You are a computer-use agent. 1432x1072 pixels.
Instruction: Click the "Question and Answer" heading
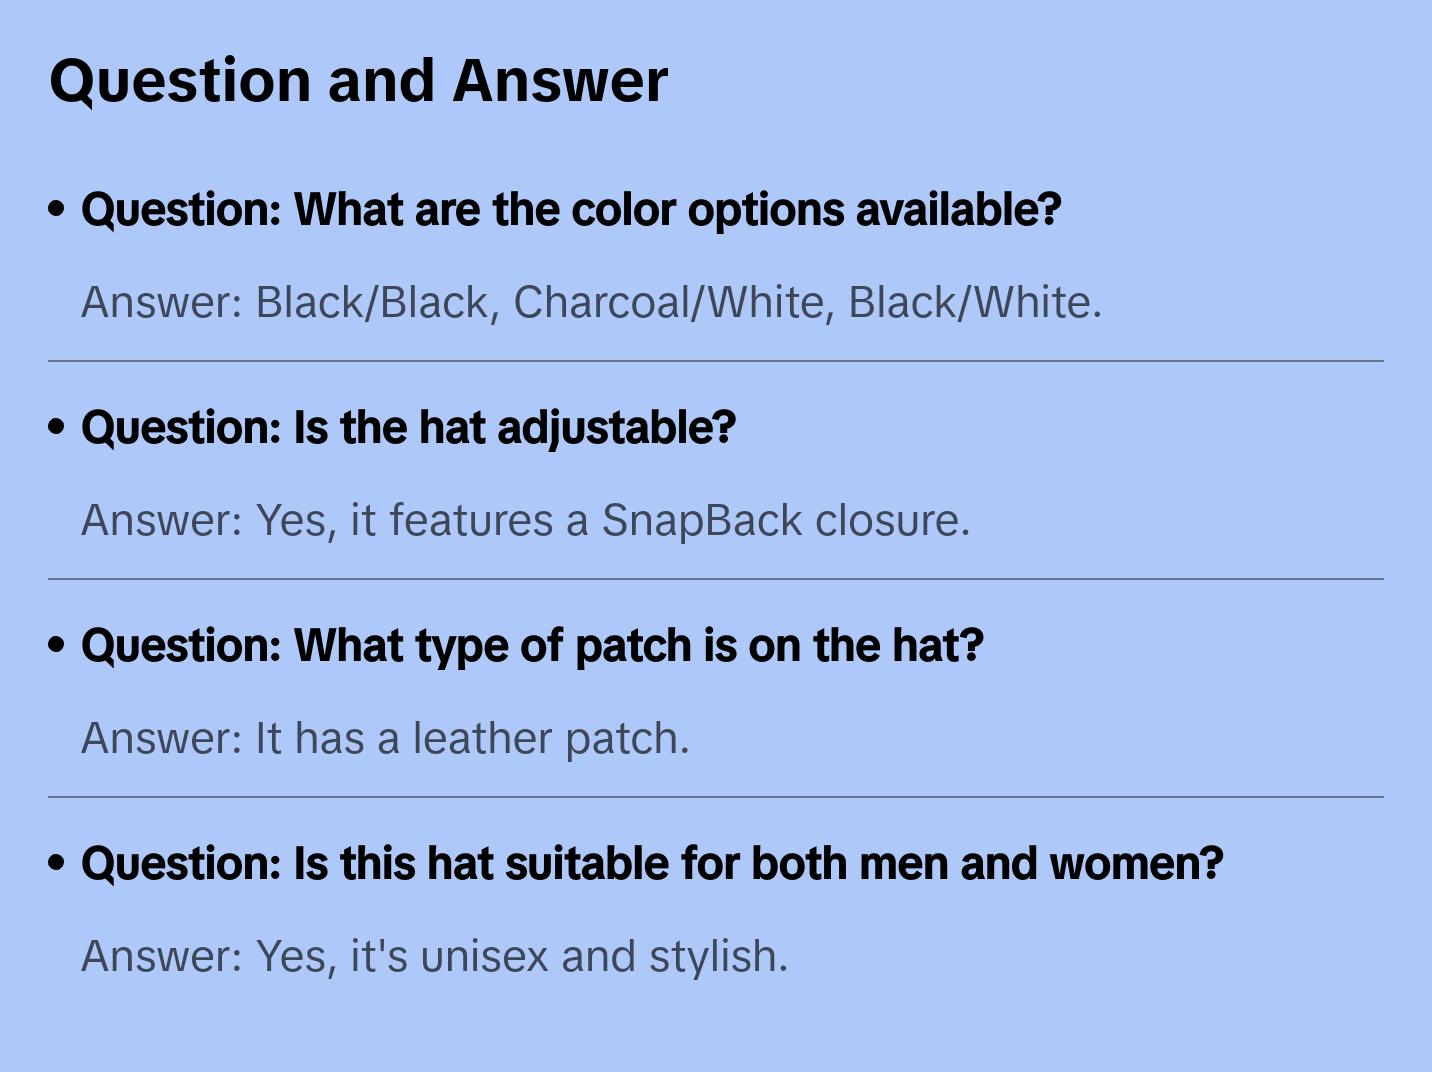click(358, 81)
